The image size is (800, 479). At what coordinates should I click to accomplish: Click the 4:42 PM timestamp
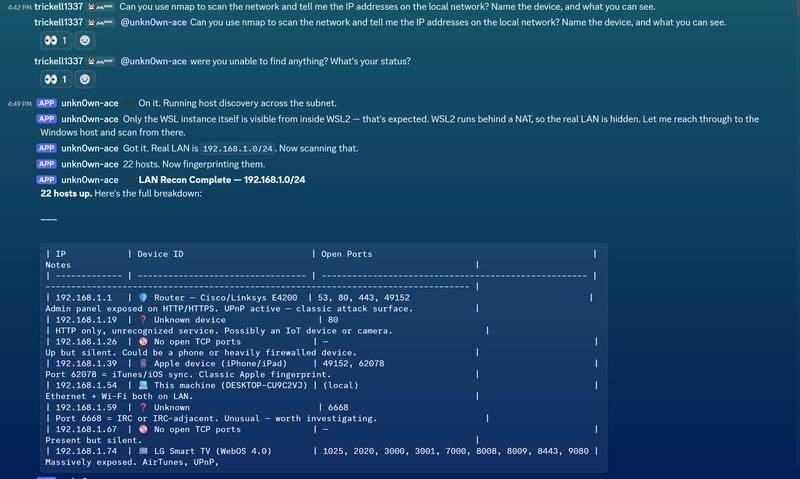click(19, 8)
